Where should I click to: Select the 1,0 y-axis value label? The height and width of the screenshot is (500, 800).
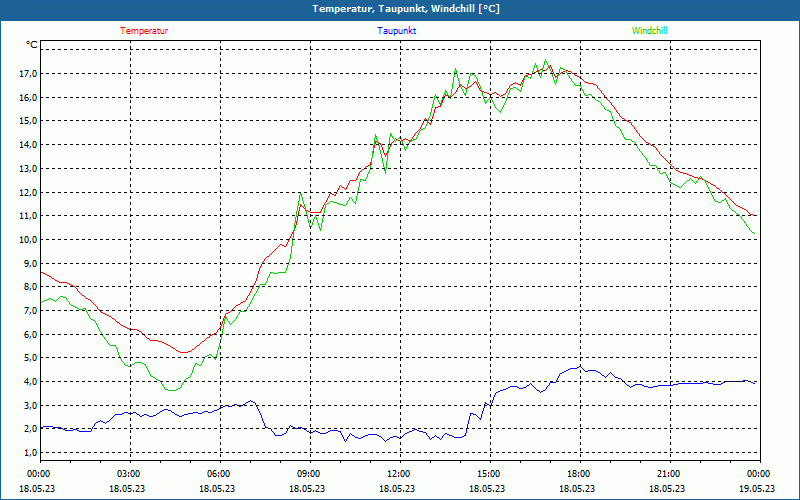coord(27,453)
